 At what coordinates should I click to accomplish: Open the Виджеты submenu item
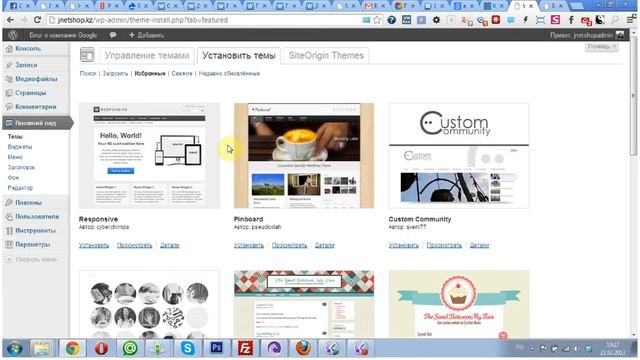click(x=20, y=147)
